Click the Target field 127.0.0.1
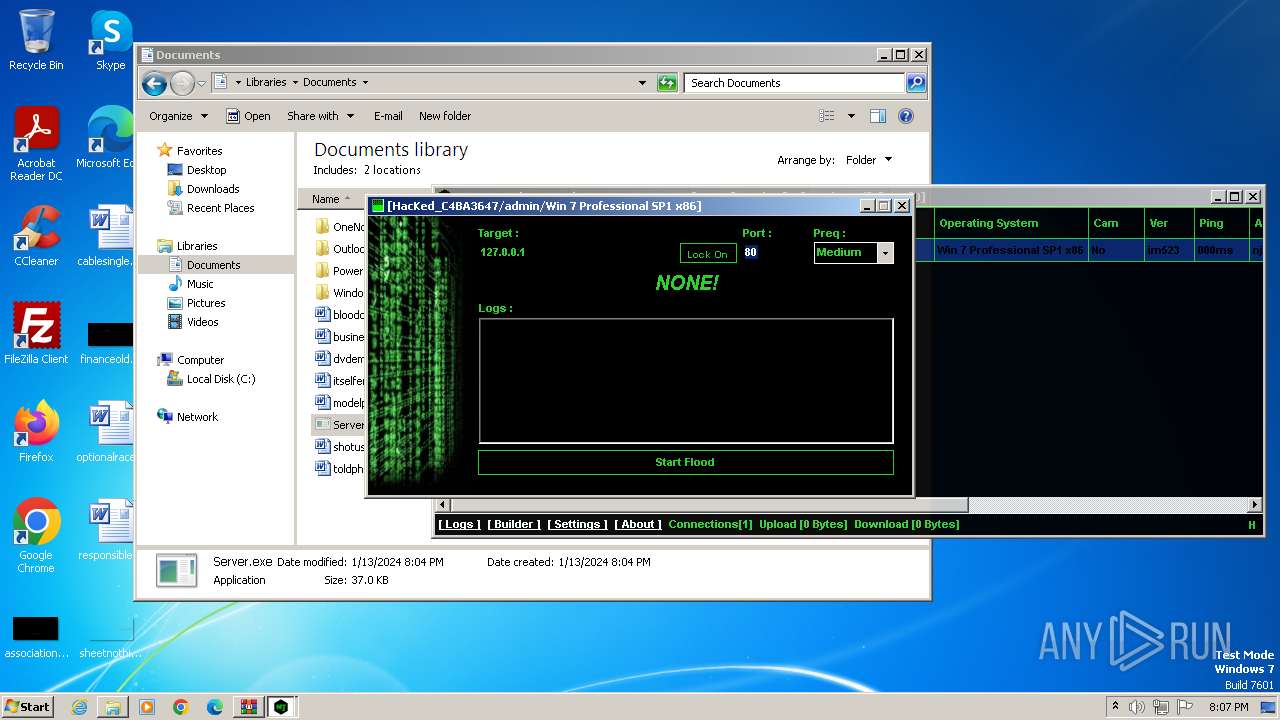The height and width of the screenshot is (720, 1280). coord(502,252)
